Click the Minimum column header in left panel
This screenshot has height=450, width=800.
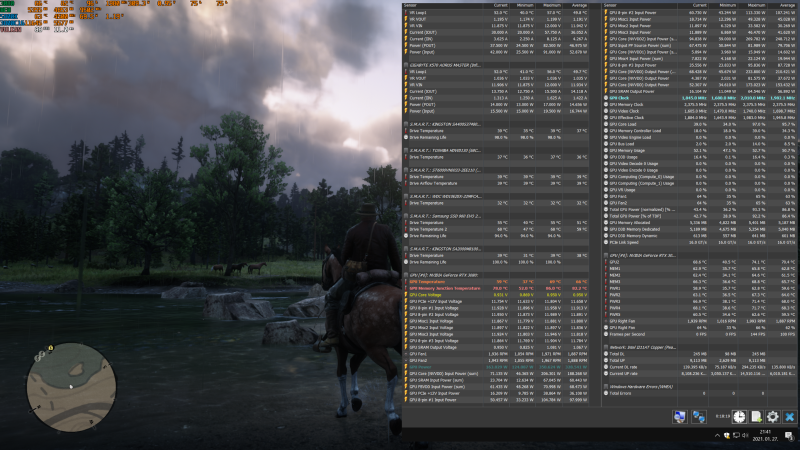[526, 6]
